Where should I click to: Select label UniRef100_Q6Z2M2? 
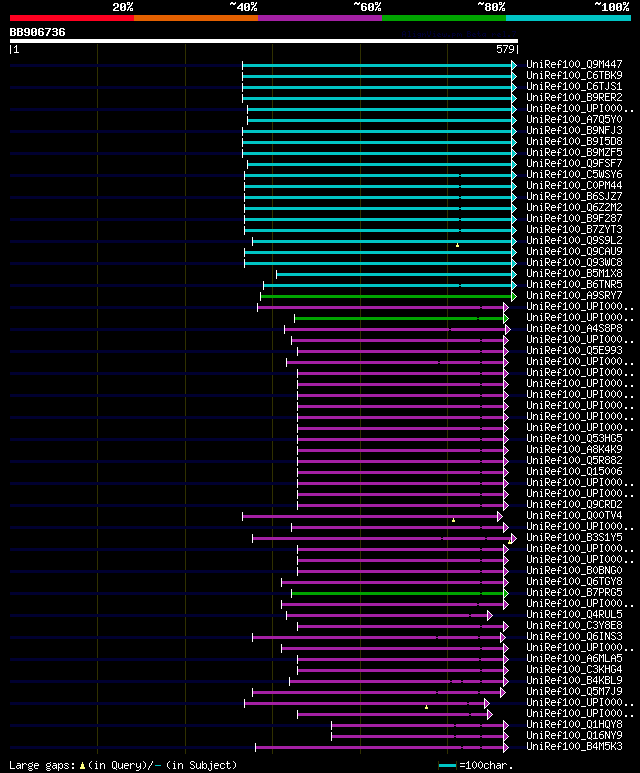point(574,208)
